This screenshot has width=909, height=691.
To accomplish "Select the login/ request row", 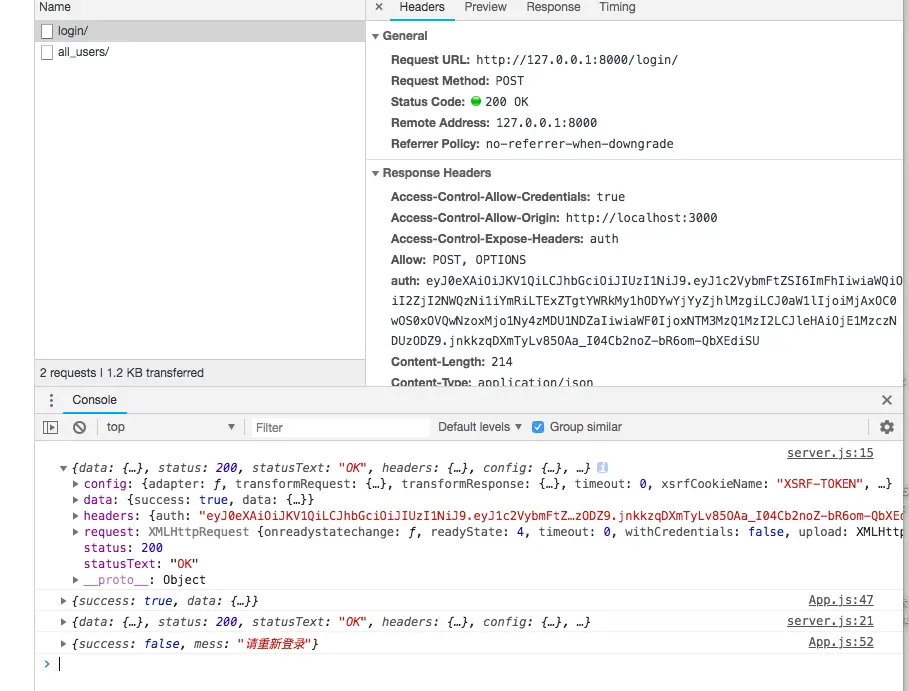I will pos(200,31).
